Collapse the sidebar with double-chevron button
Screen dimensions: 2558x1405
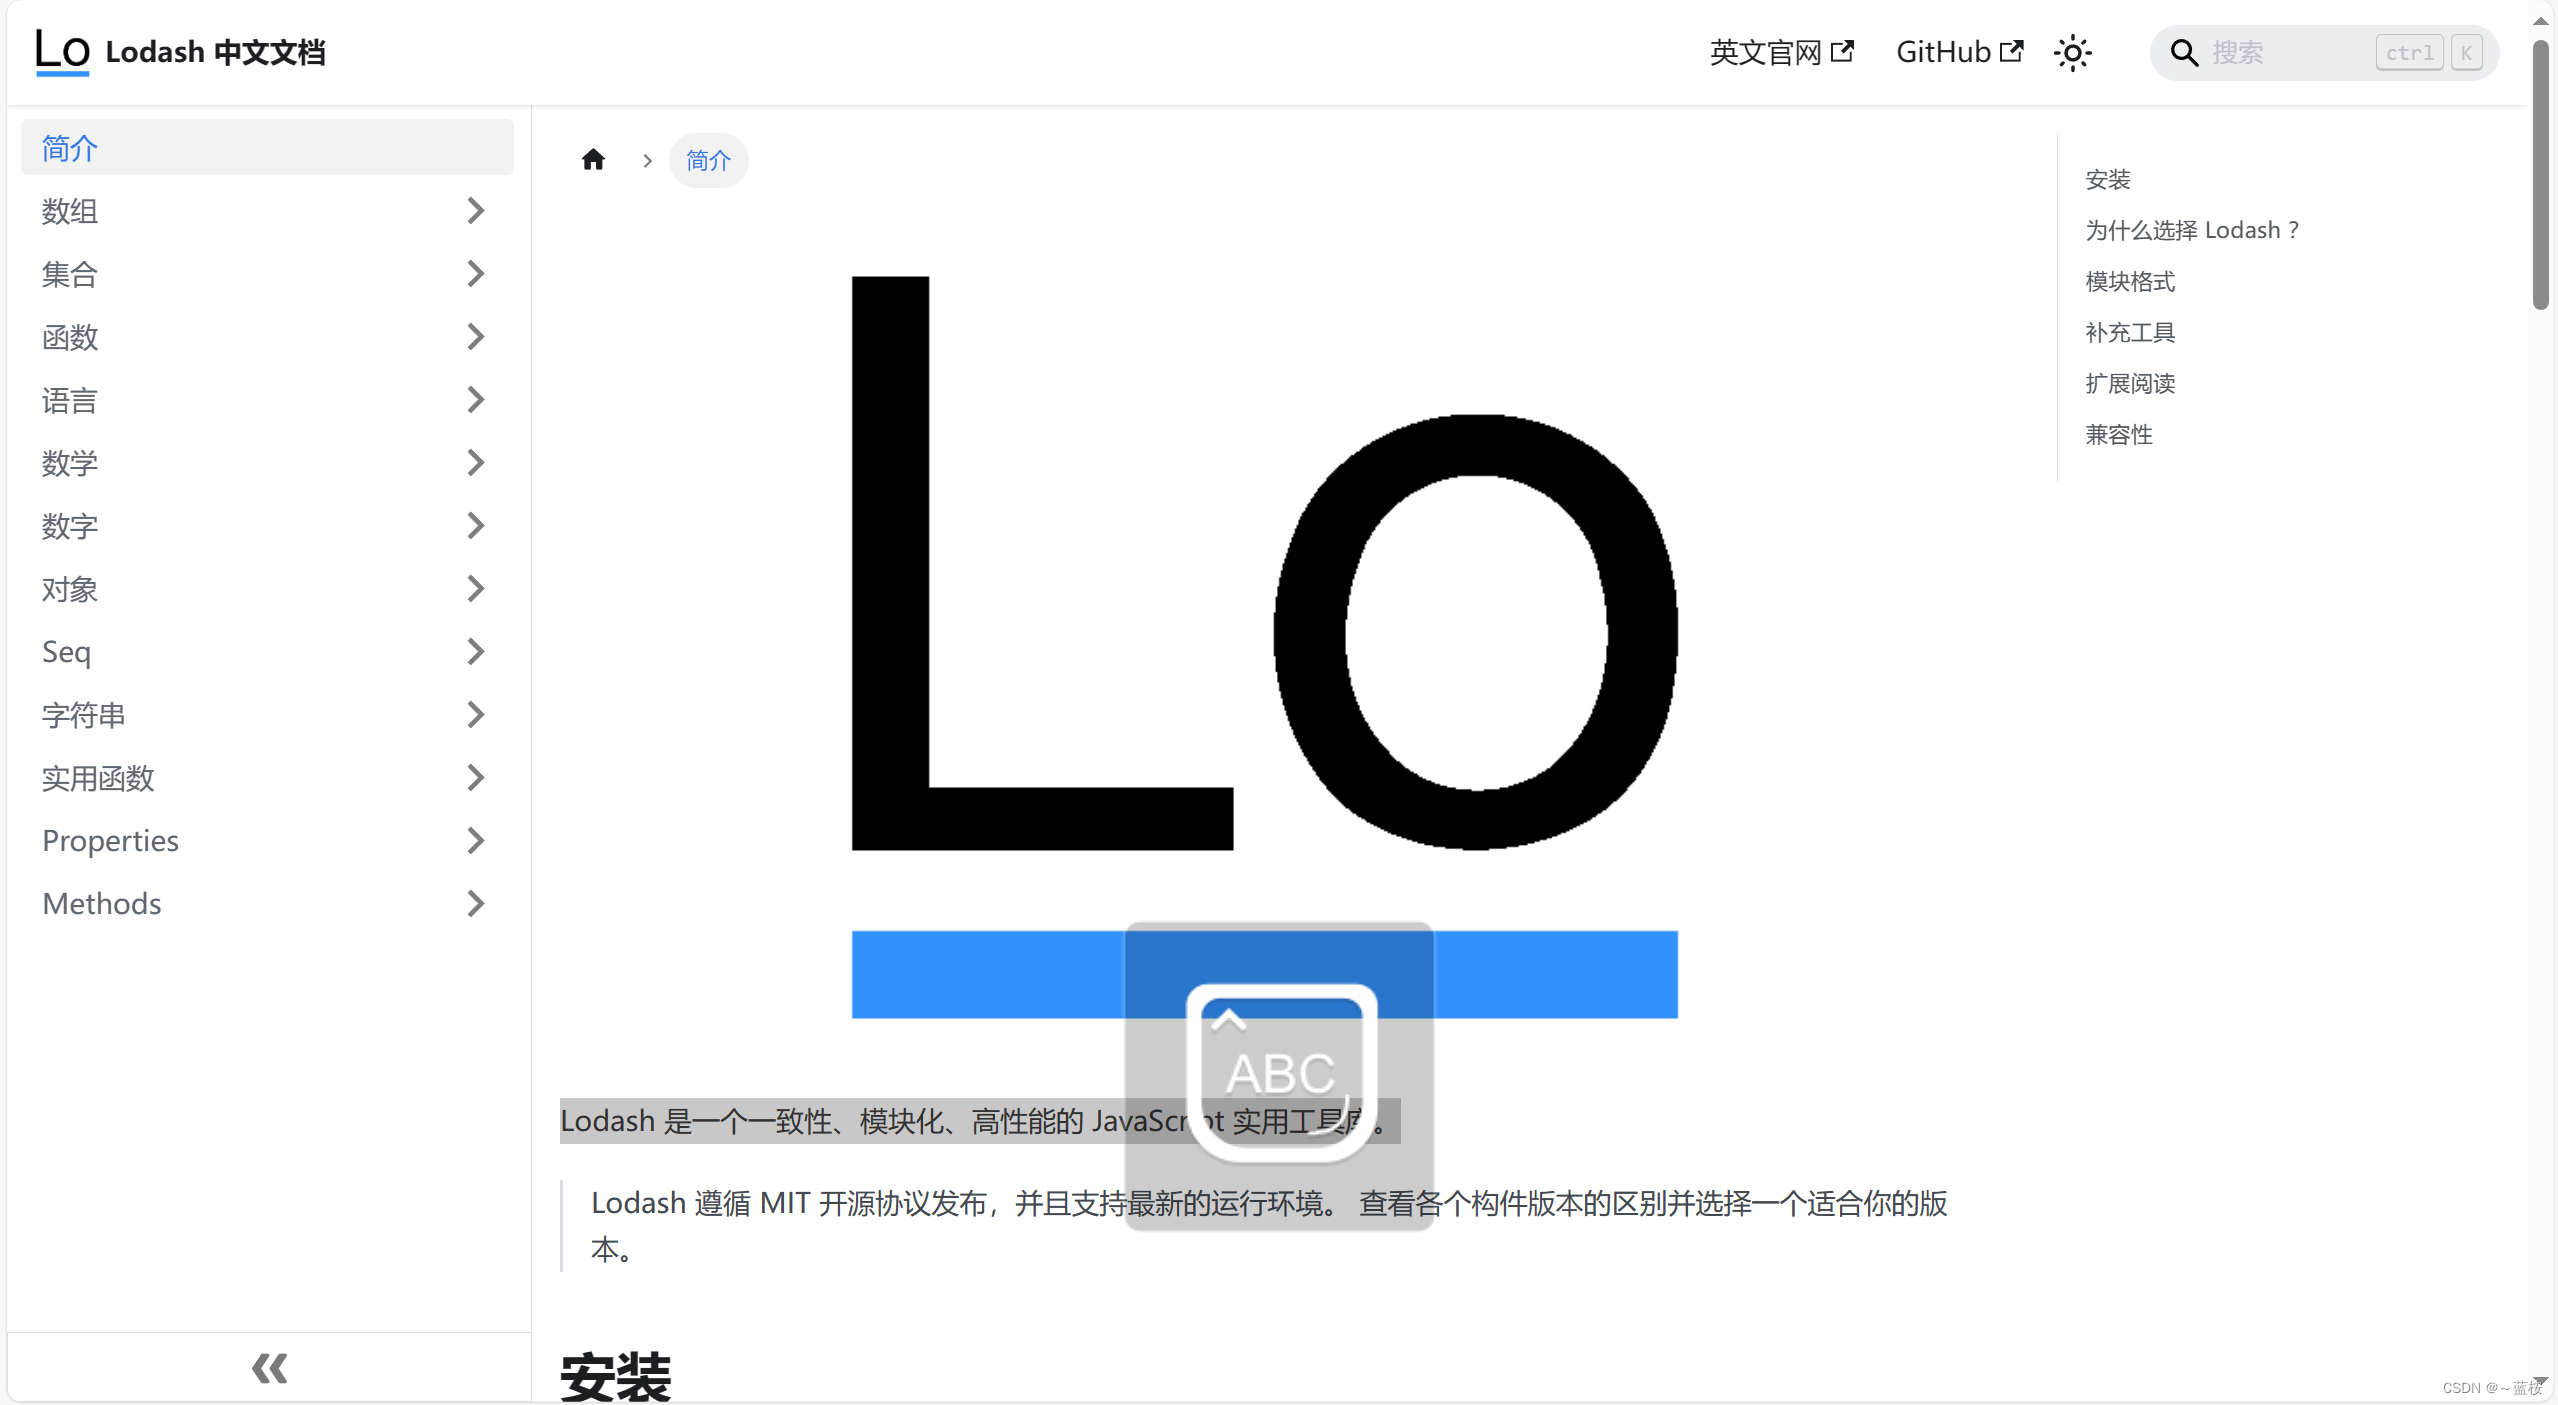point(270,1367)
